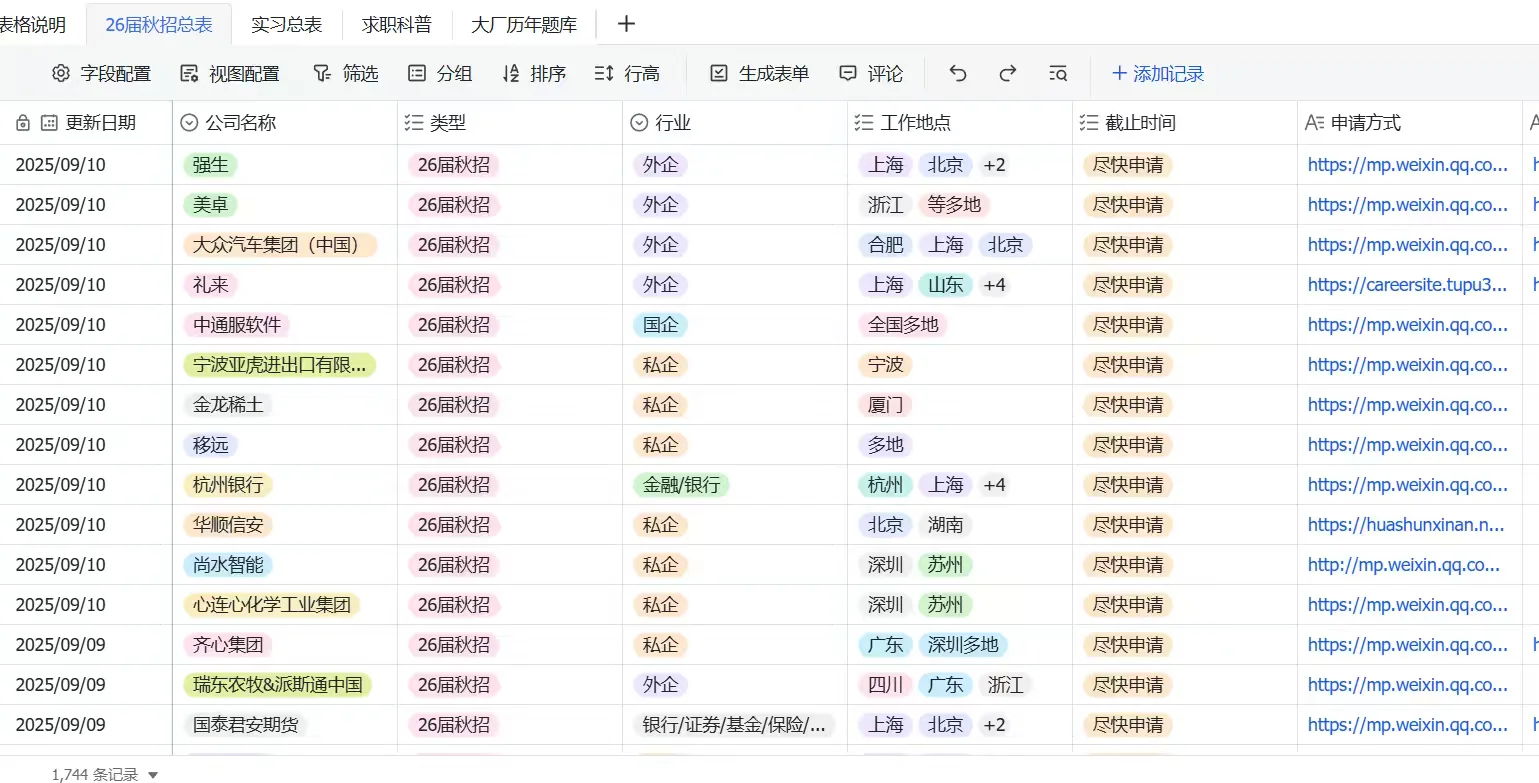This screenshot has width=1539, height=783.
Task: Select the 心连心化学工业集团 company tag
Action: (x=271, y=605)
